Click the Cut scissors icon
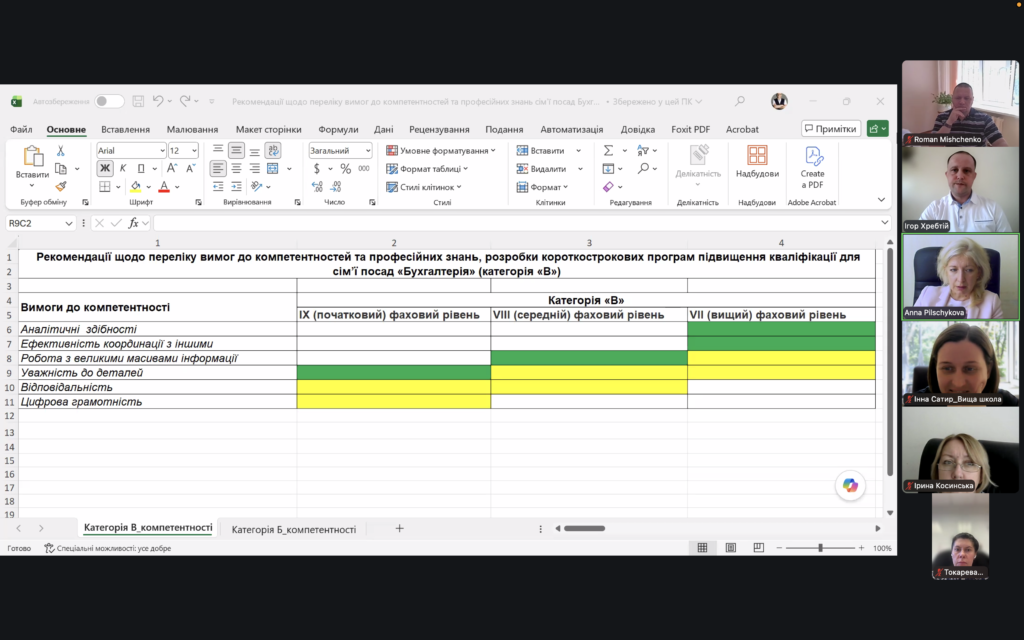Viewport: 1024px width, 640px height. click(60, 151)
